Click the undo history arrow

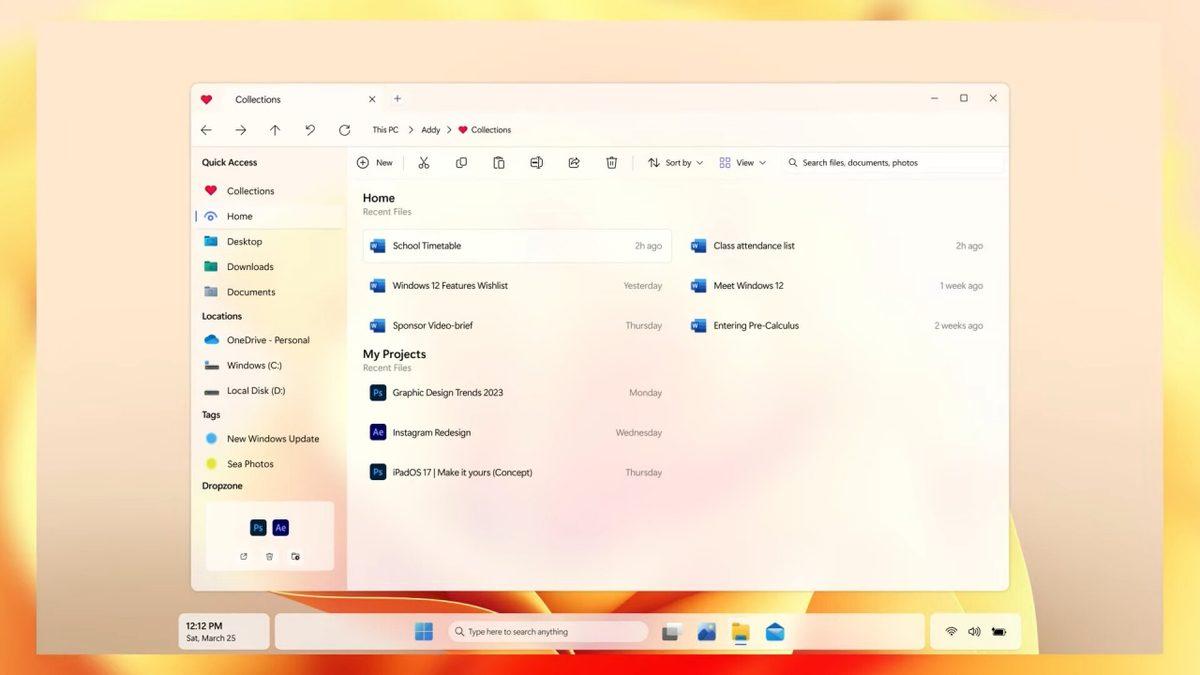click(310, 129)
